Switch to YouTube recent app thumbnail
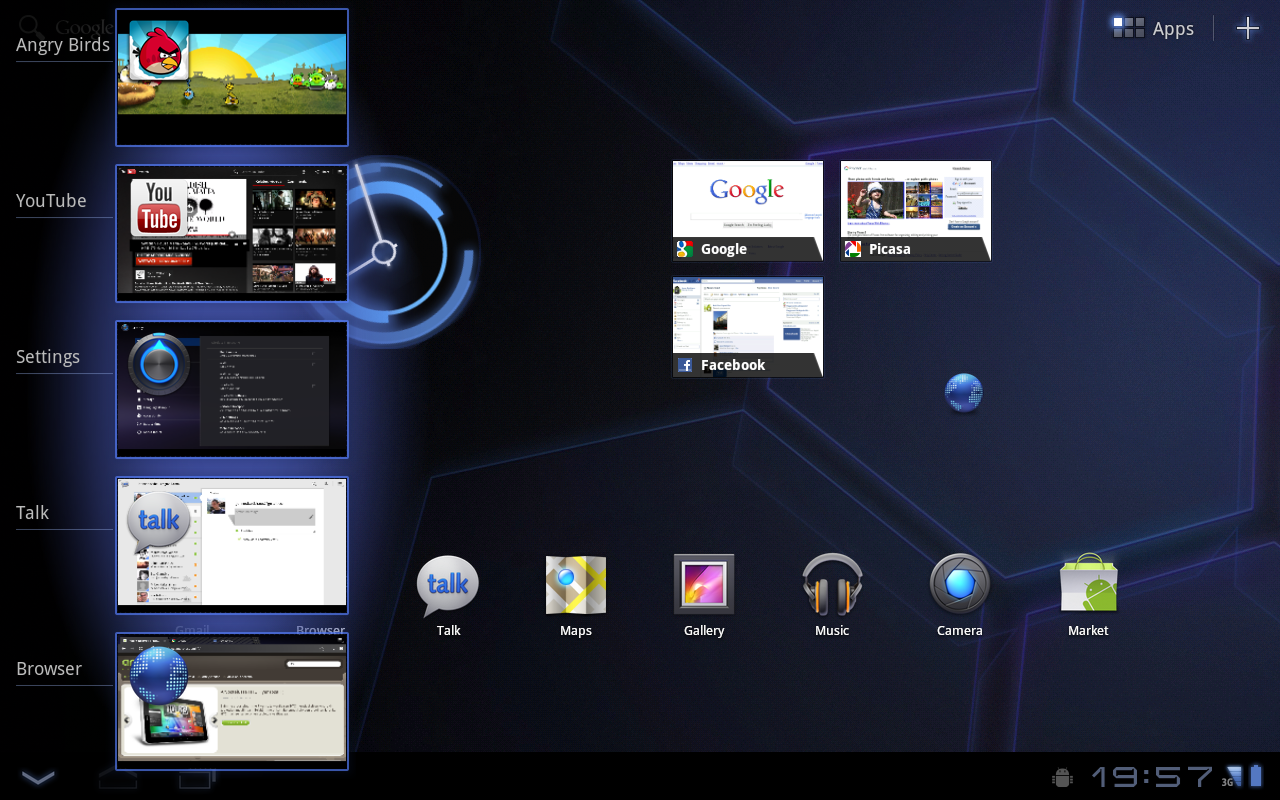Screen dimensions: 1280x800 pyautogui.click(x=232, y=233)
